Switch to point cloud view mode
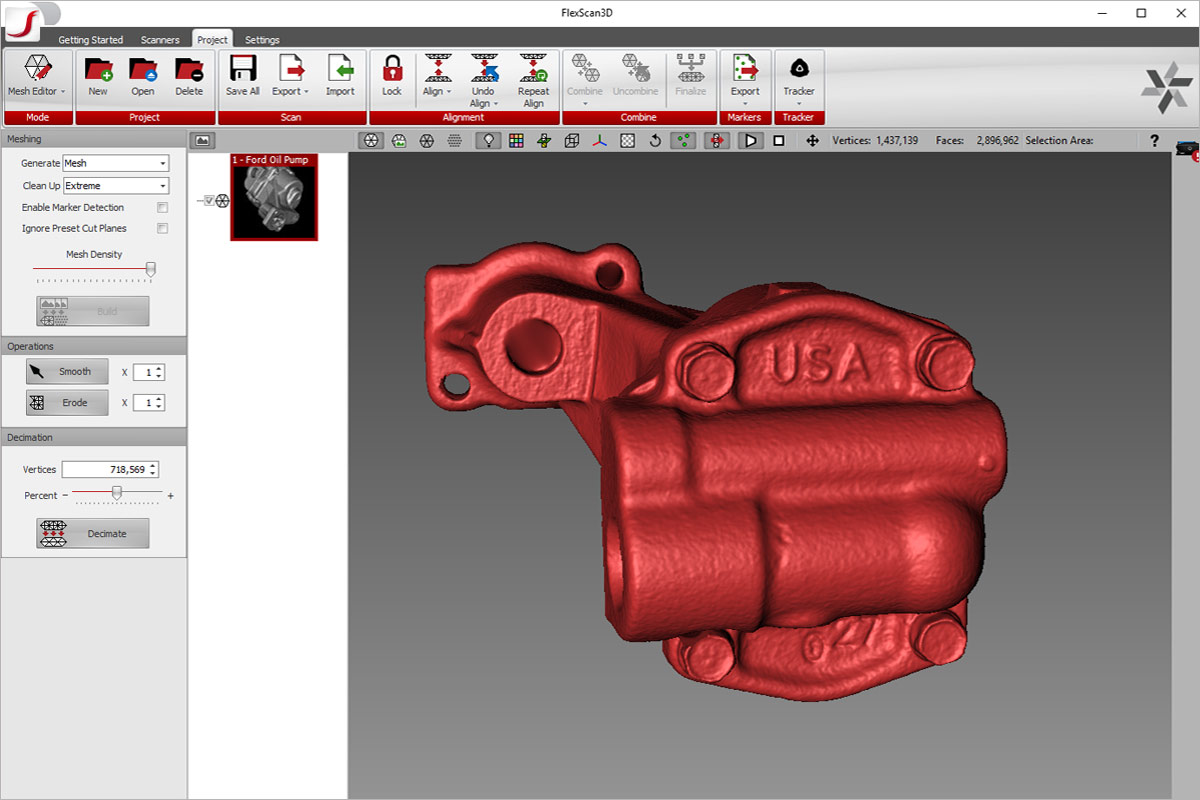 (455, 141)
